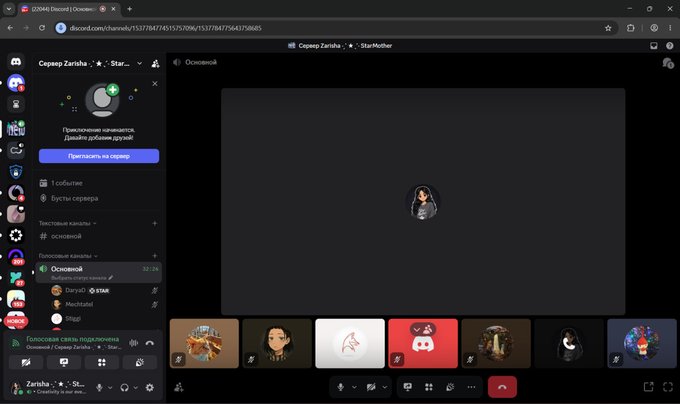680x404 pixels.
Task: Pop out the call window
Action: 648,387
